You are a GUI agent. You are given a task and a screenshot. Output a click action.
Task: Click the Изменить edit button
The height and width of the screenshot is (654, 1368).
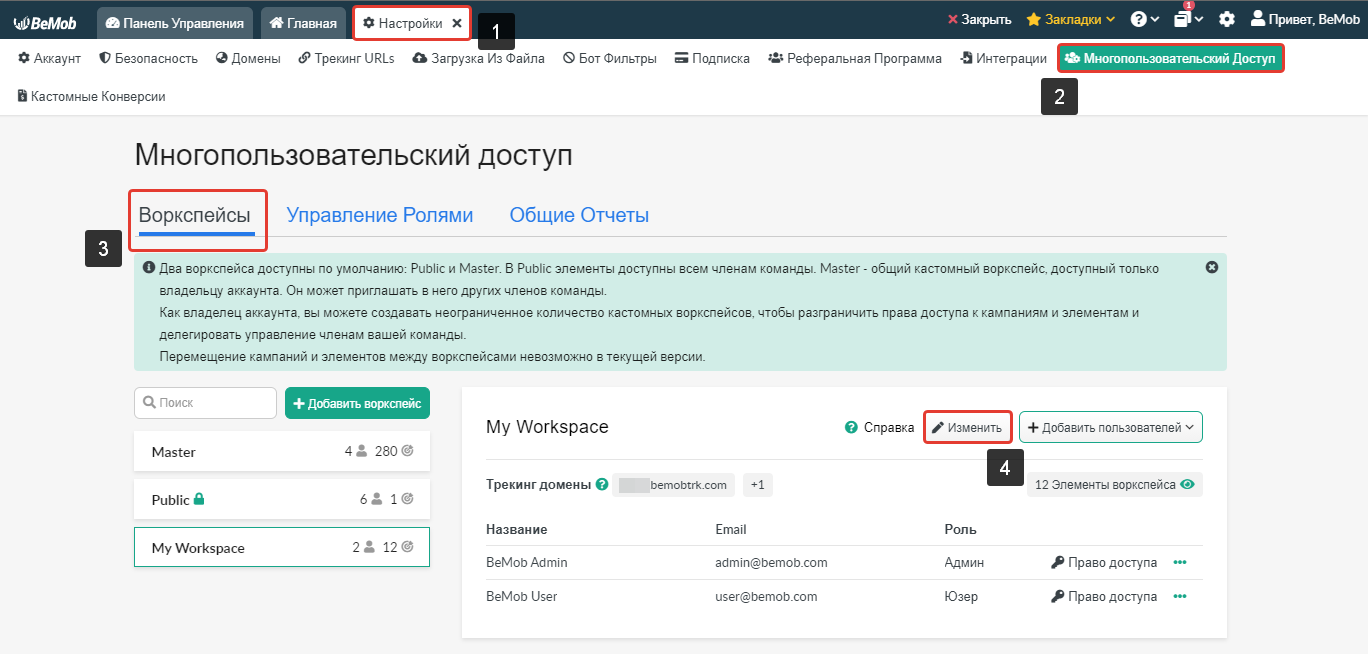tap(967, 427)
